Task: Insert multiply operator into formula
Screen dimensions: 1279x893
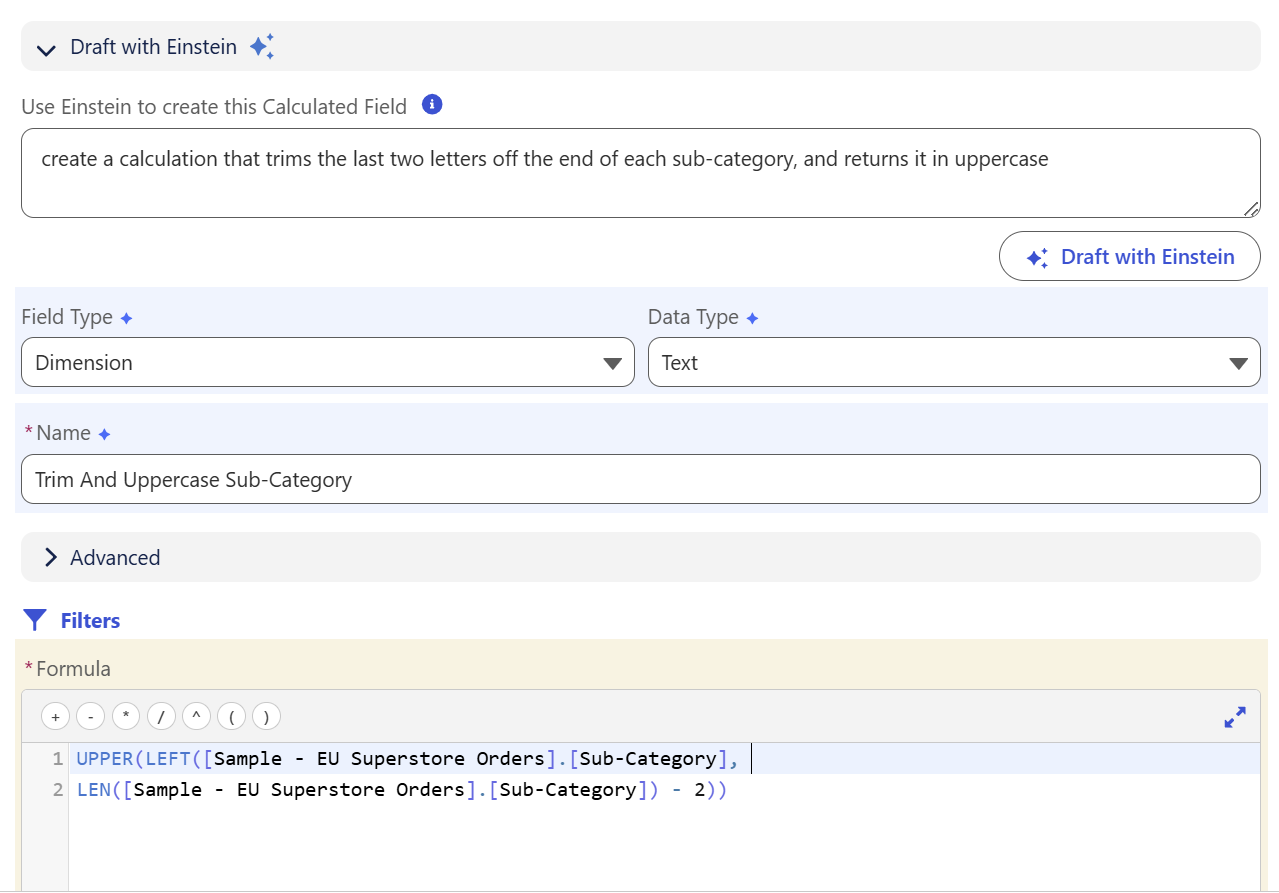Action: point(125,716)
